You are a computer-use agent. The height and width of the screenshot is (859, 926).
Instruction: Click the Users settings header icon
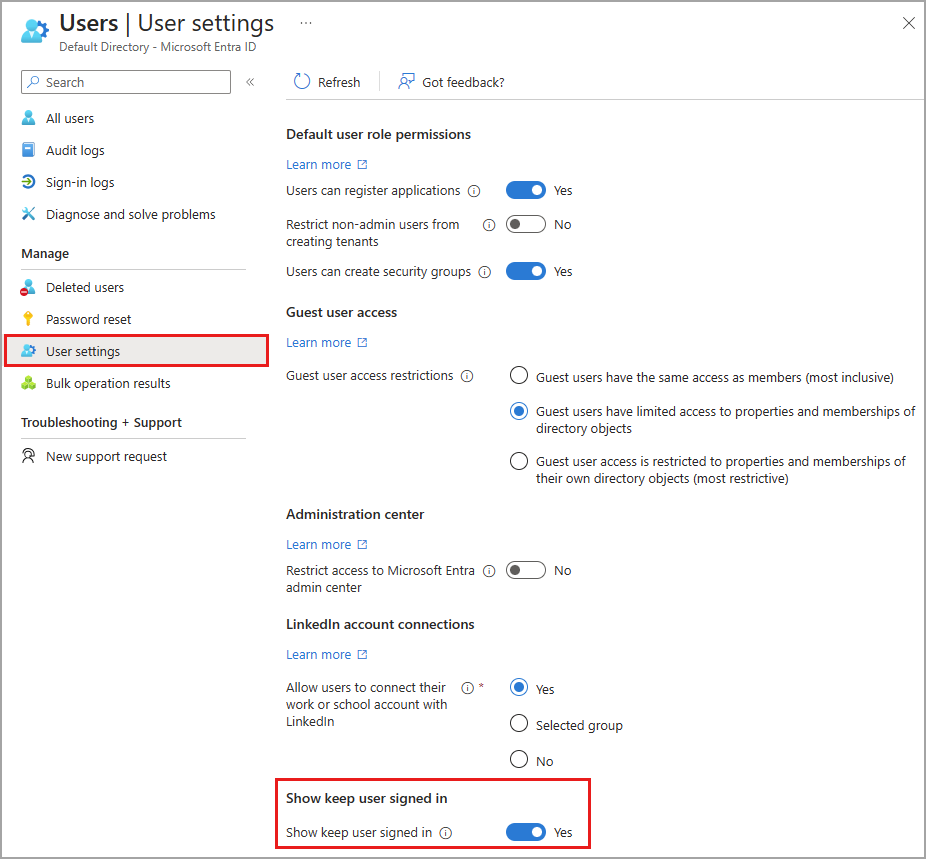point(35,31)
